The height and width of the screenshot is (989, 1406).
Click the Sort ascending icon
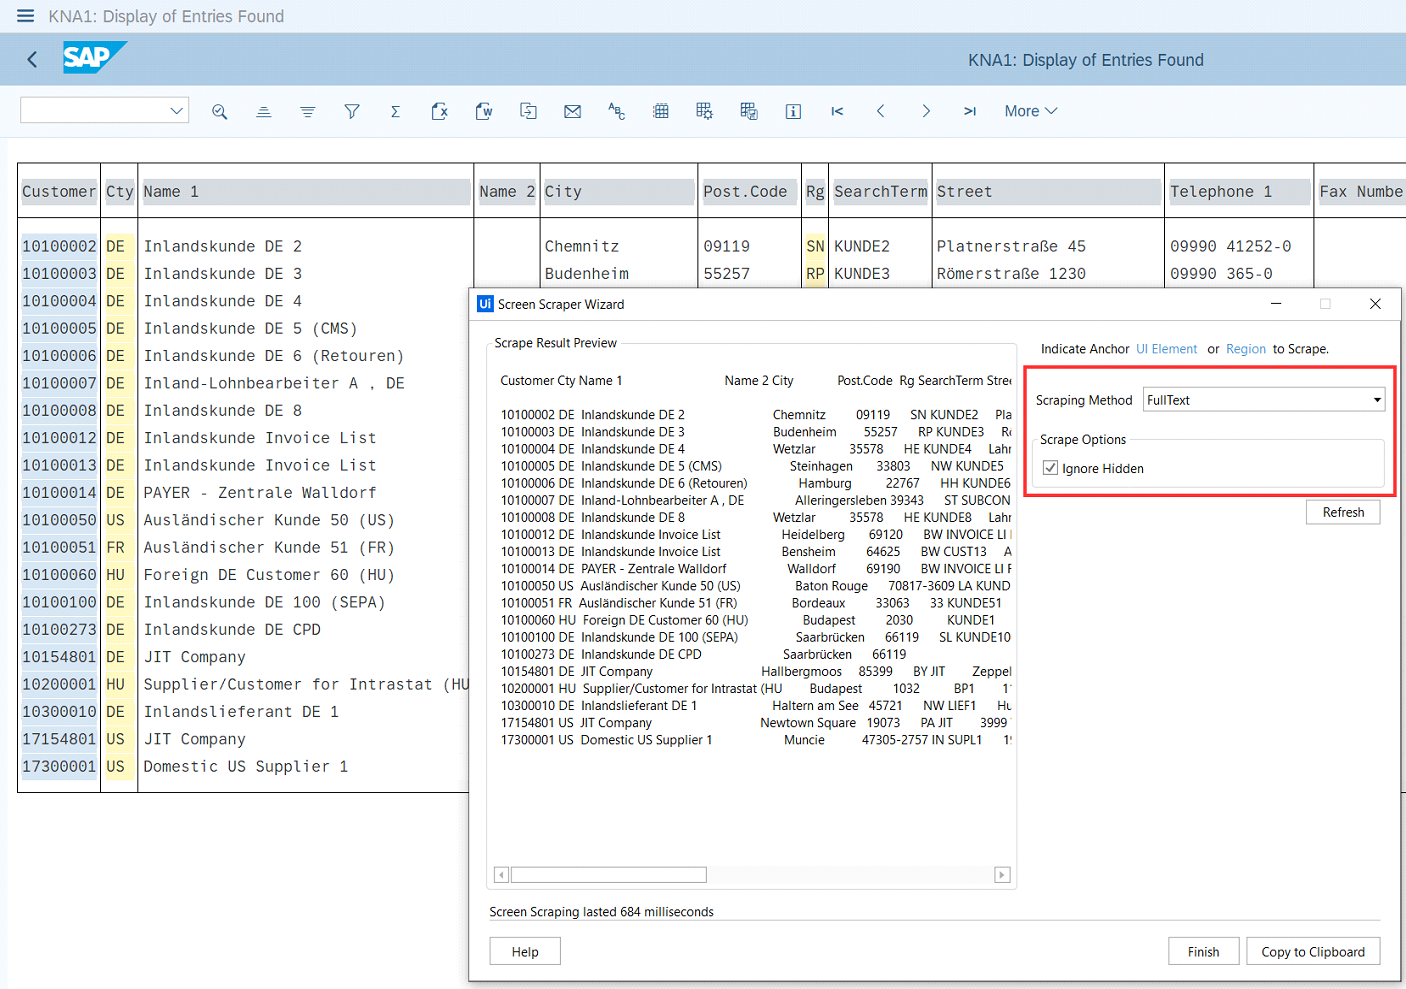(263, 111)
